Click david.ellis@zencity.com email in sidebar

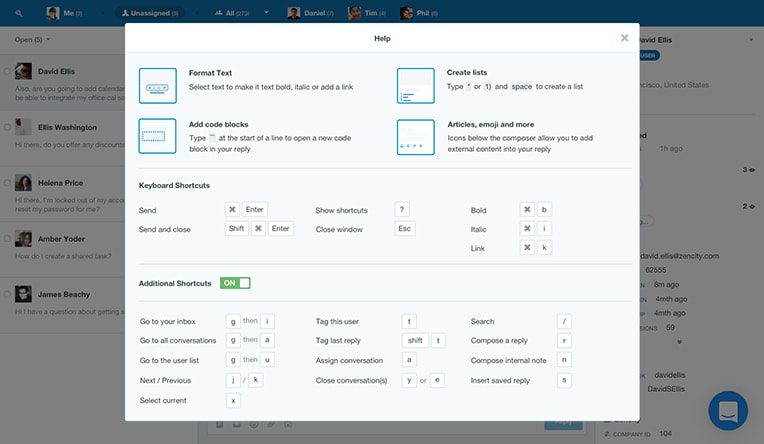point(679,256)
